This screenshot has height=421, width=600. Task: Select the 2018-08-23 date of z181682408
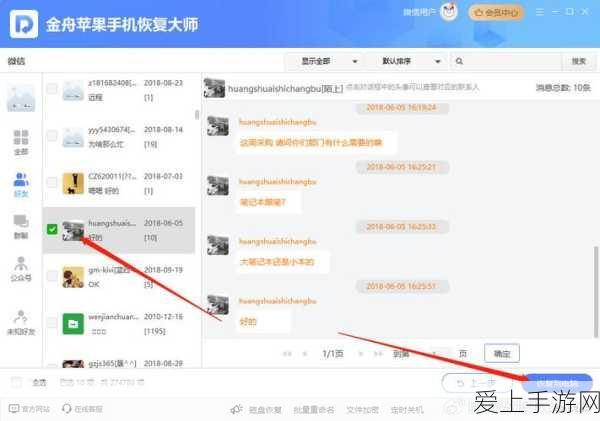(163, 83)
